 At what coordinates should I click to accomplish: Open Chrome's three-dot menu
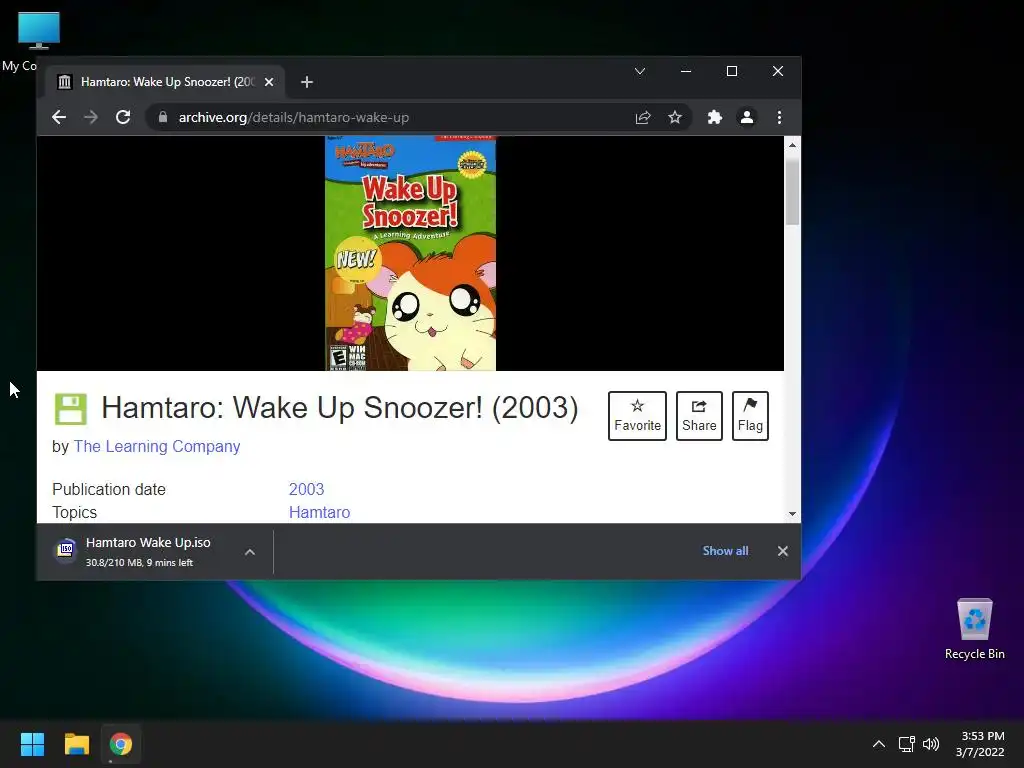[779, 118]
